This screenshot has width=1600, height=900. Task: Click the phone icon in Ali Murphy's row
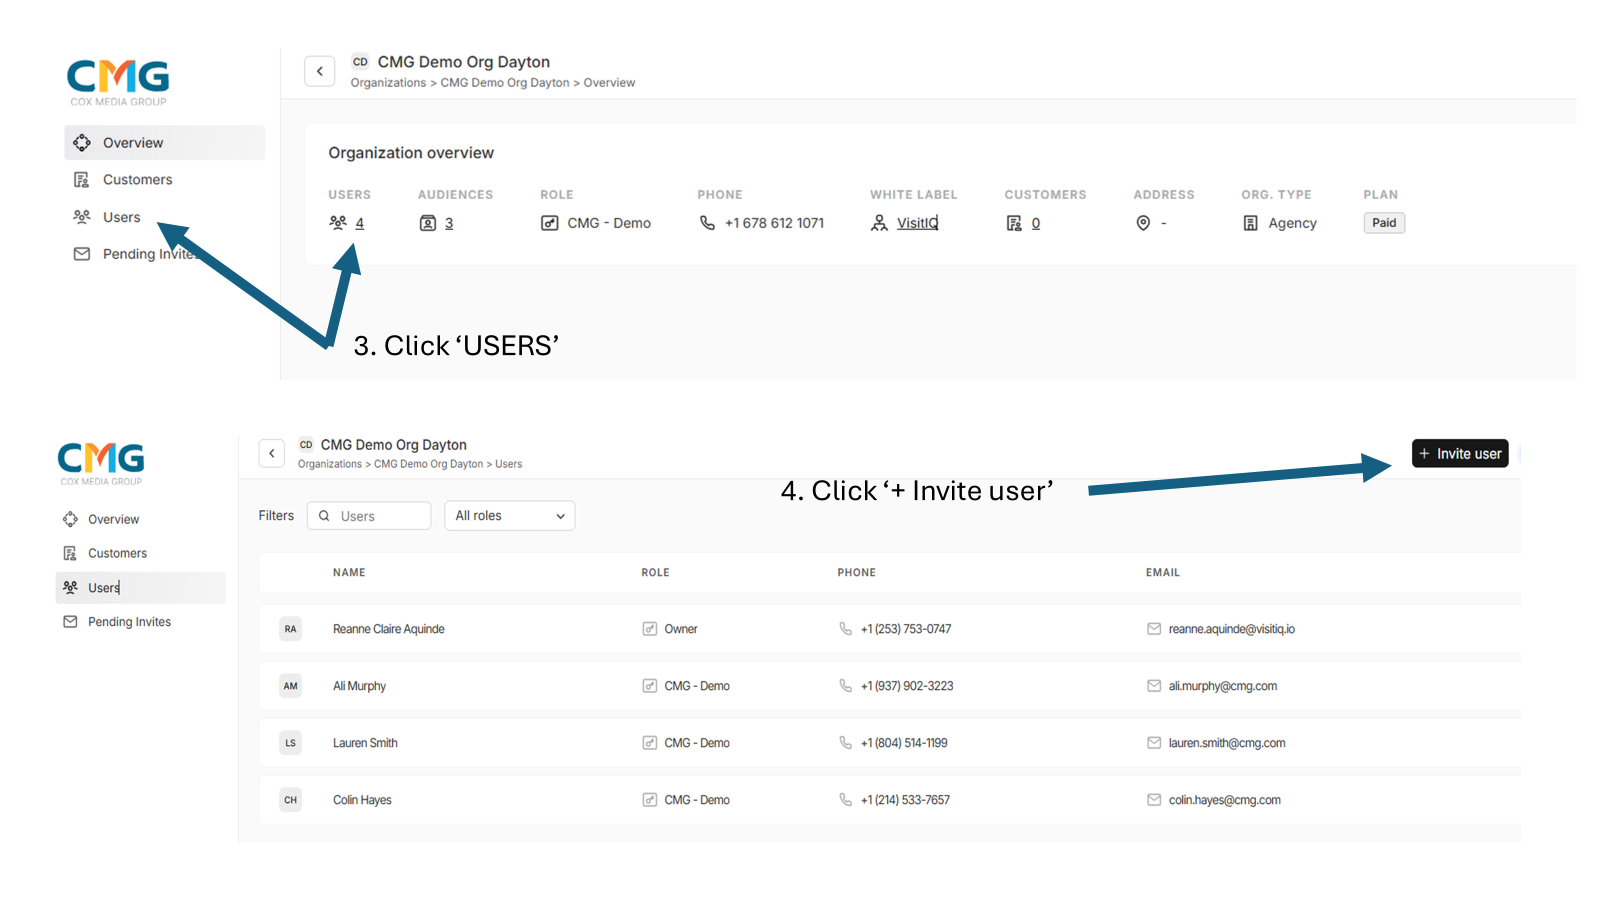[x=846, y=686]
